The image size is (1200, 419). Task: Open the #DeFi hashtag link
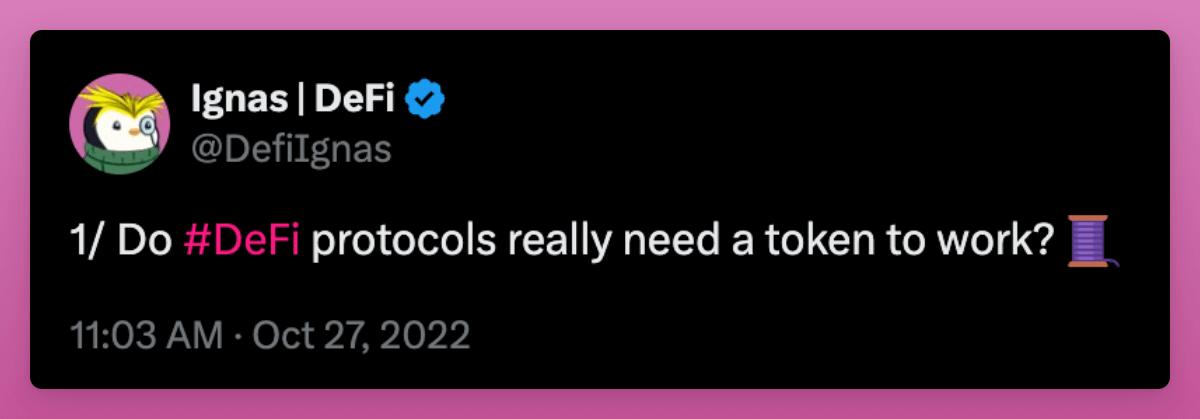click(x=243, y=243)
